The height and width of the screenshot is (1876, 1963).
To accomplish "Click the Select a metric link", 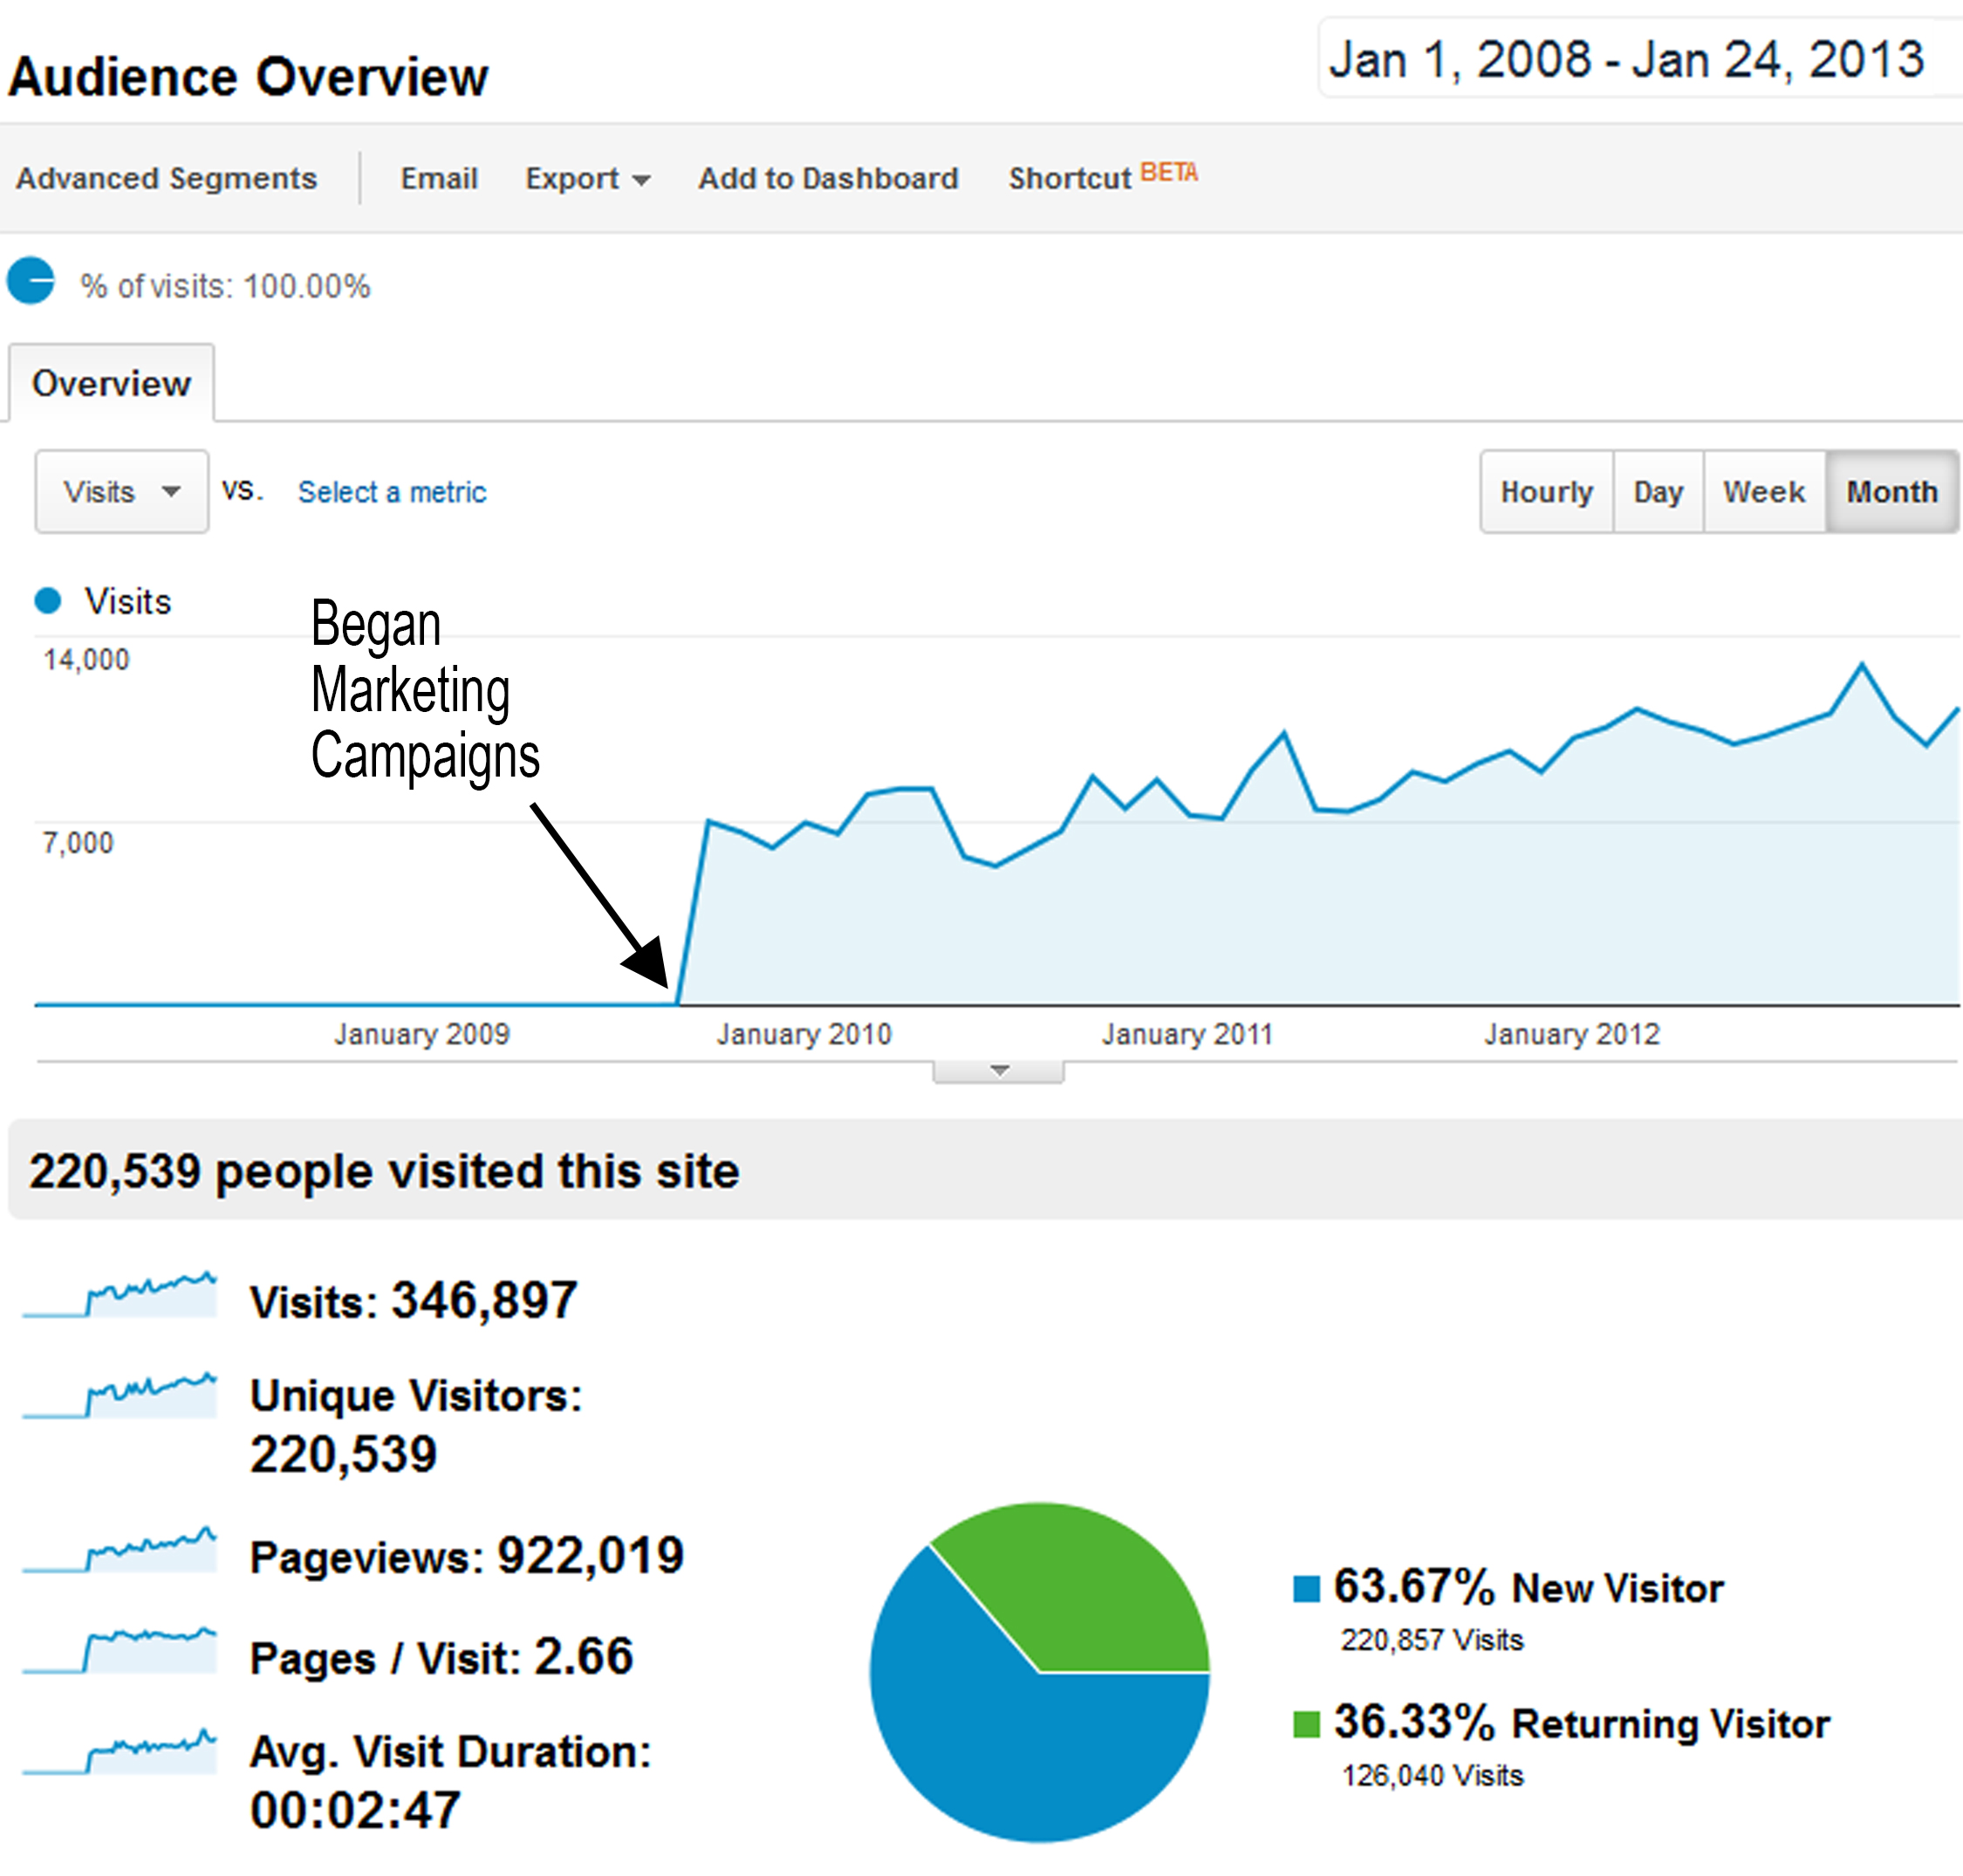I will coord(392,492).
